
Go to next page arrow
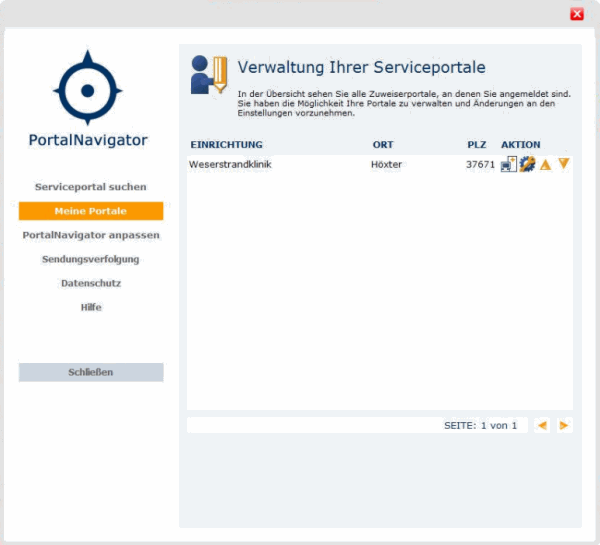click(564, 425)
